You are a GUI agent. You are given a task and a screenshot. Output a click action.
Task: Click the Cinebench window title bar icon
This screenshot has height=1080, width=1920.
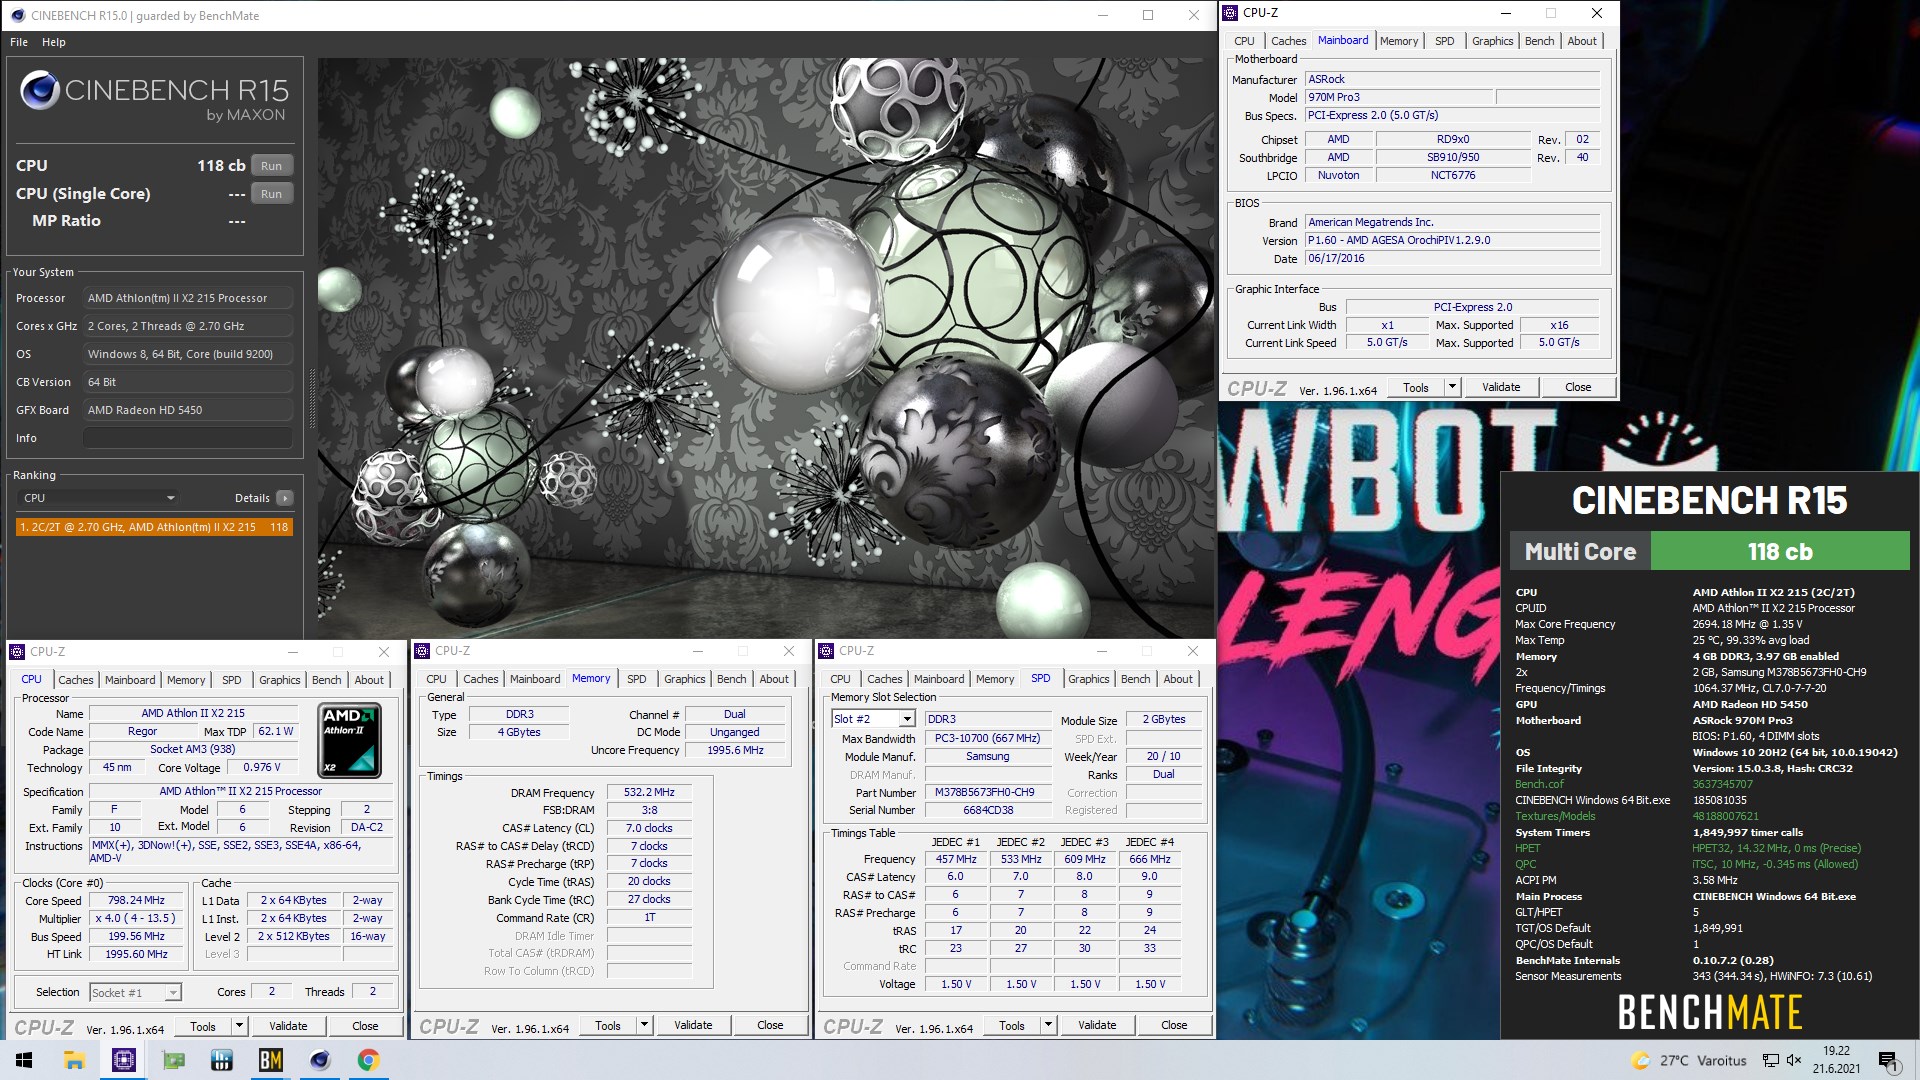pos(17,15)
